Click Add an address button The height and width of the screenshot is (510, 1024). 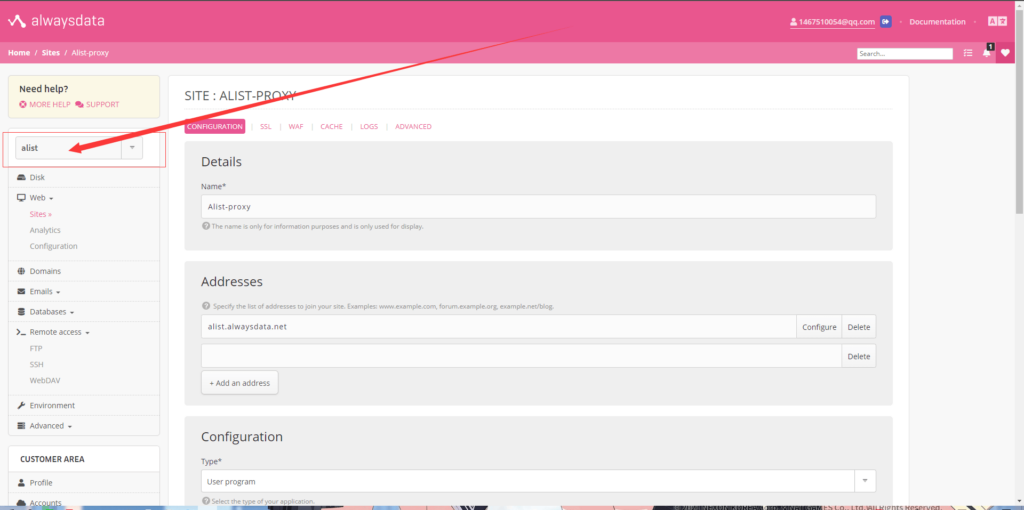(x=240, y=383)
